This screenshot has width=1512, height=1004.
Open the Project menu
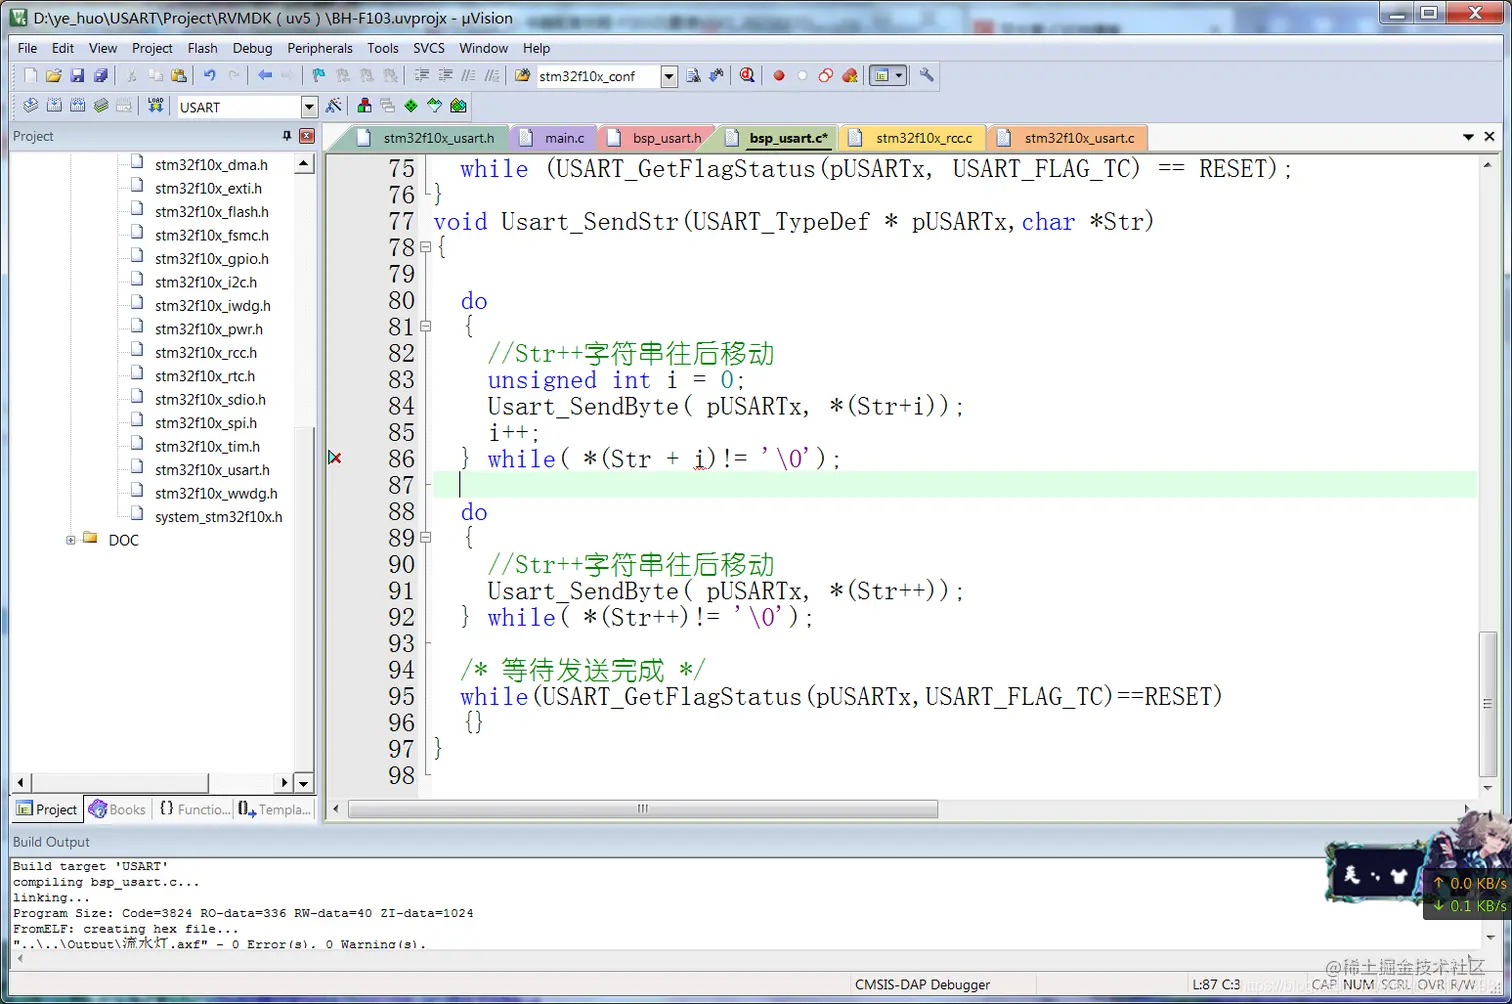[152, 48]
